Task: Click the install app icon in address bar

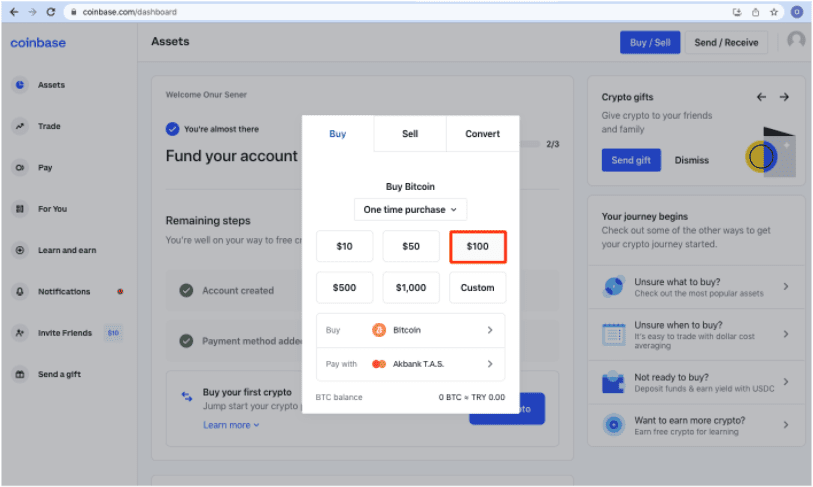Action: point(737,12)
